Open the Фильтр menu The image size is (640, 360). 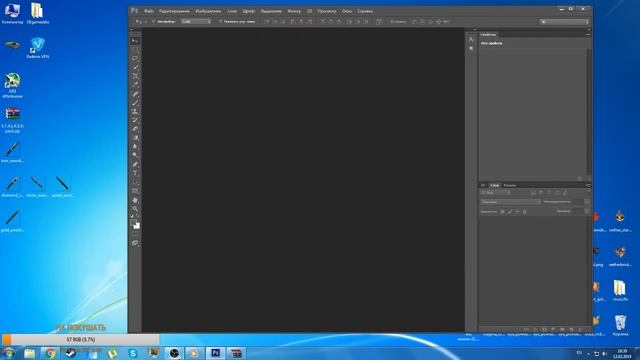coord(294,11)
